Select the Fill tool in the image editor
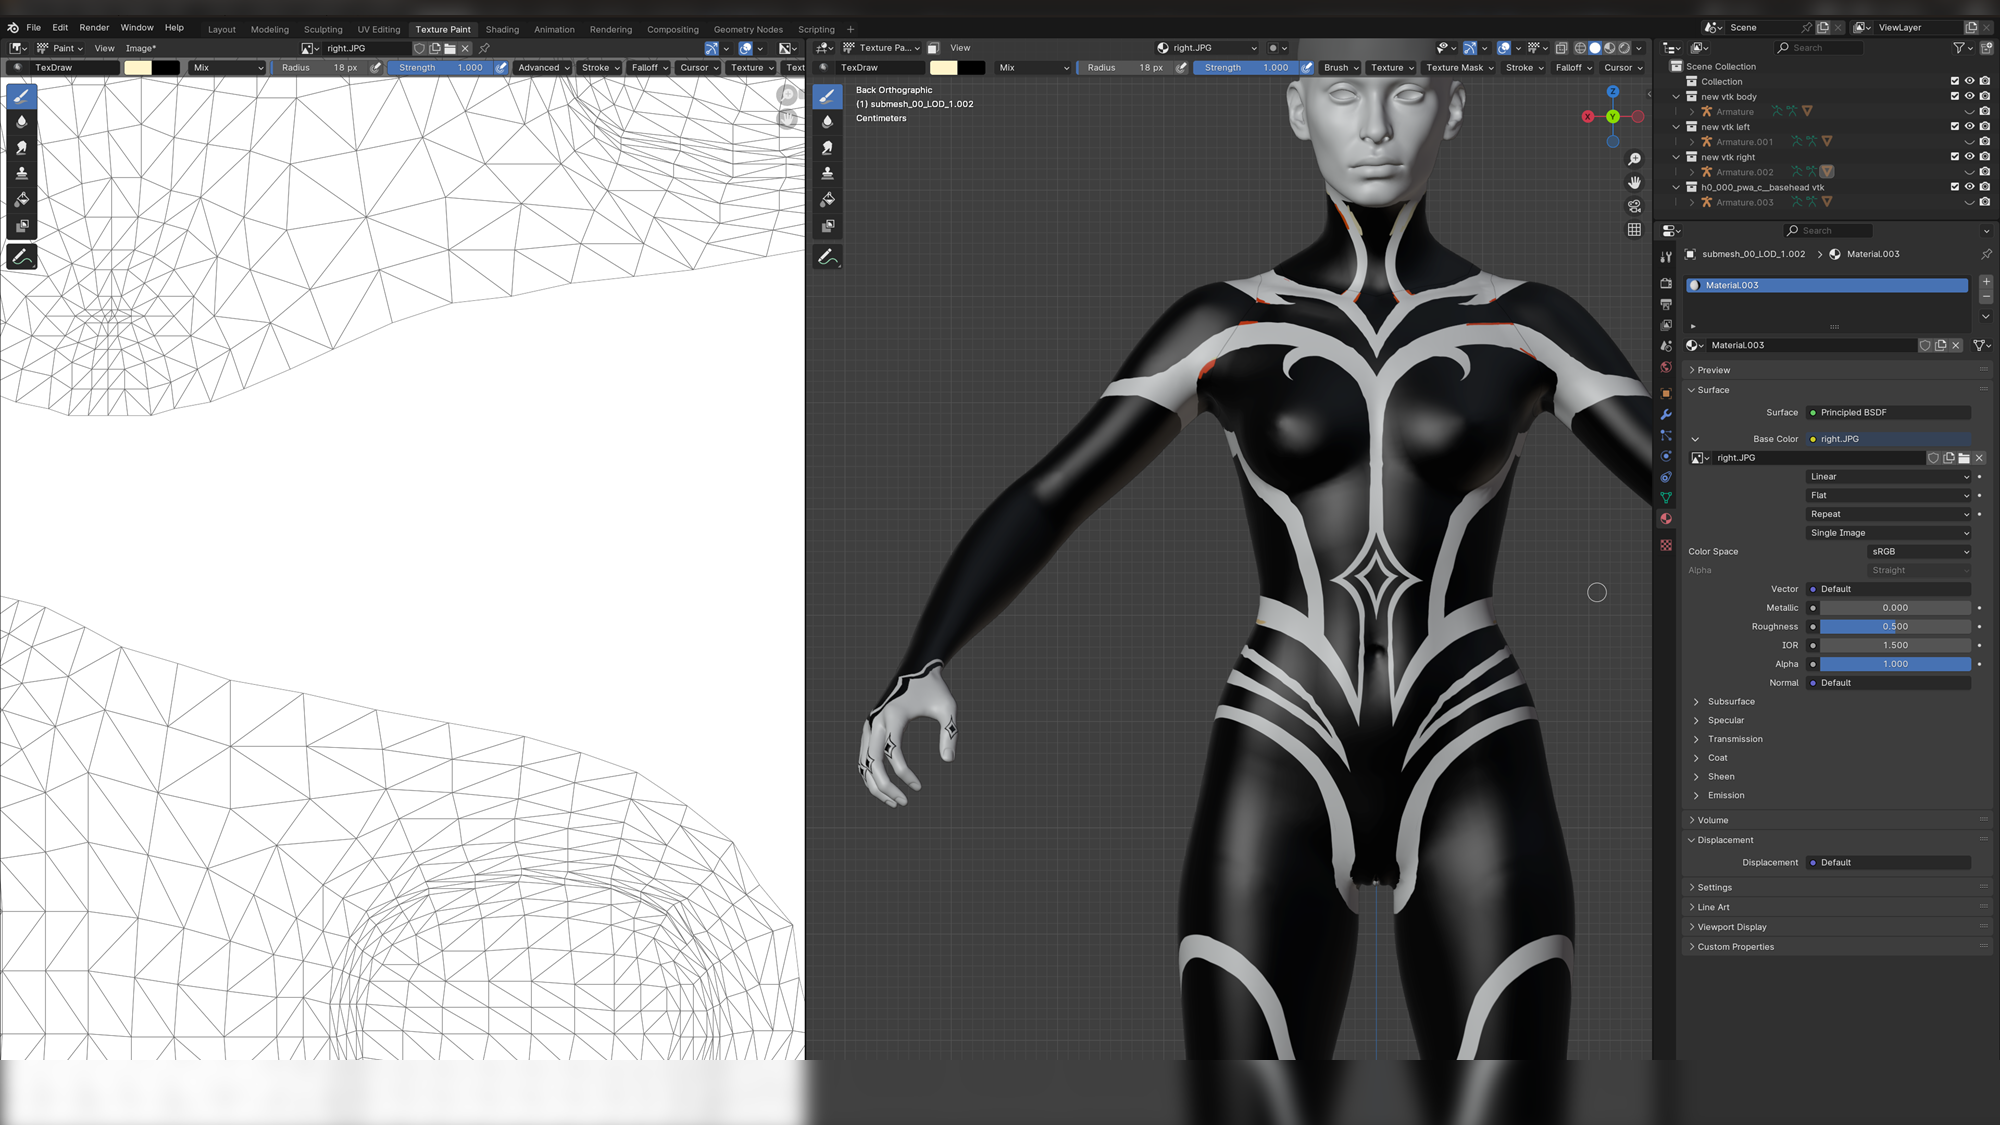2000x1125 pixels. click(x=21, y=200)
